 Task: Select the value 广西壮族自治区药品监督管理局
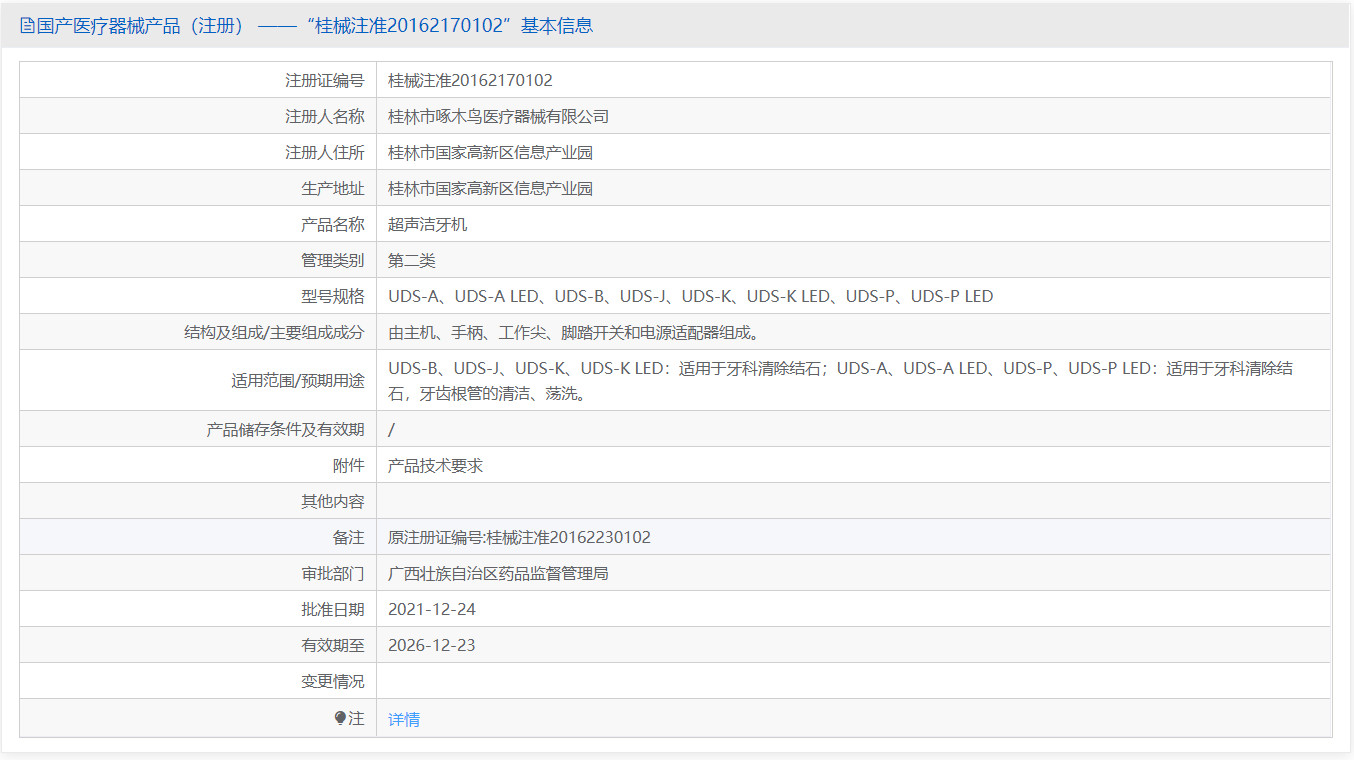tap(498, 573)
